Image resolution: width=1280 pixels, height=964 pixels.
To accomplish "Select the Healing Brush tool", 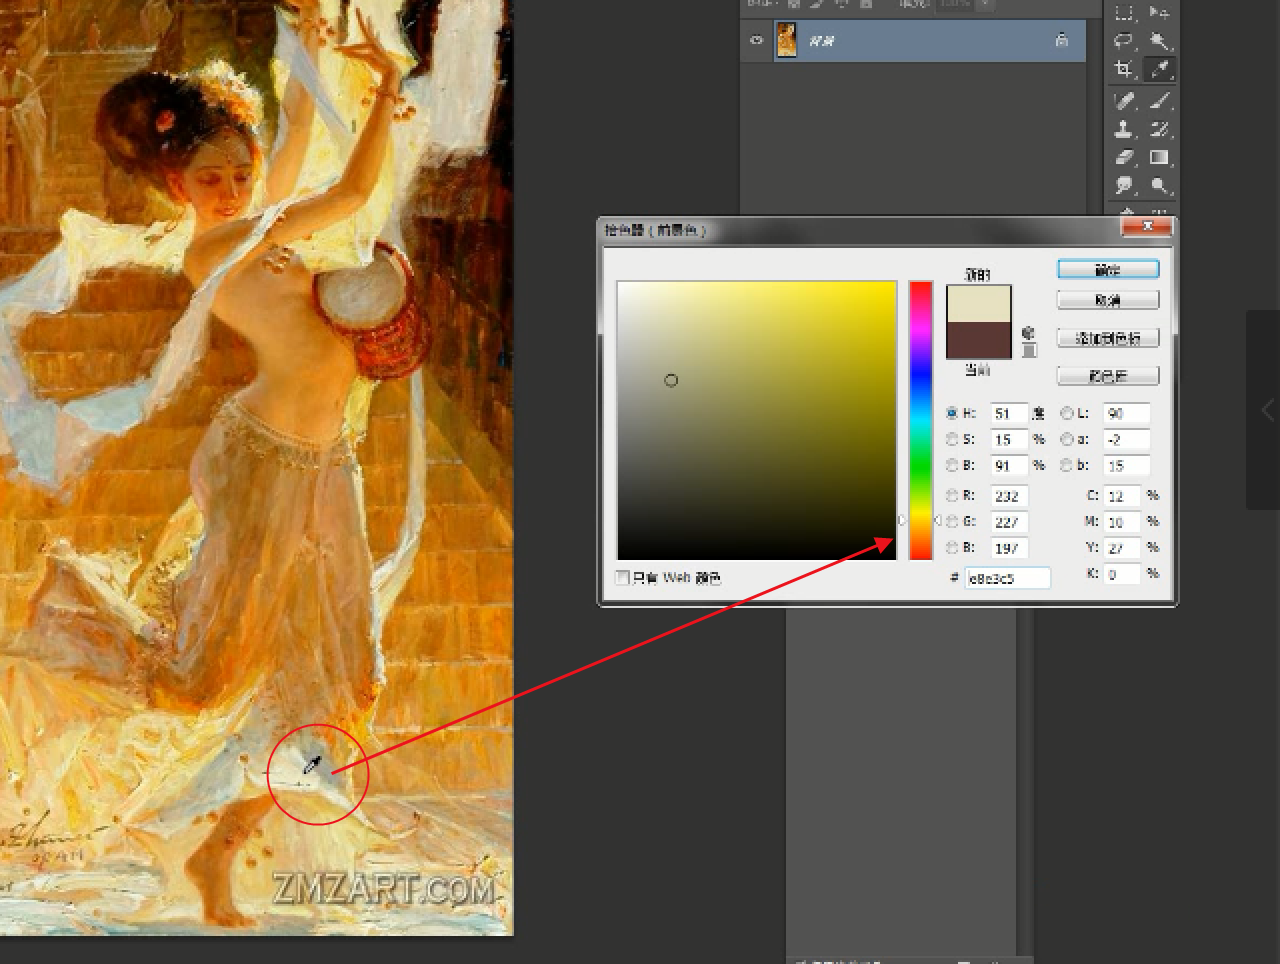I will coord(1124,101).
